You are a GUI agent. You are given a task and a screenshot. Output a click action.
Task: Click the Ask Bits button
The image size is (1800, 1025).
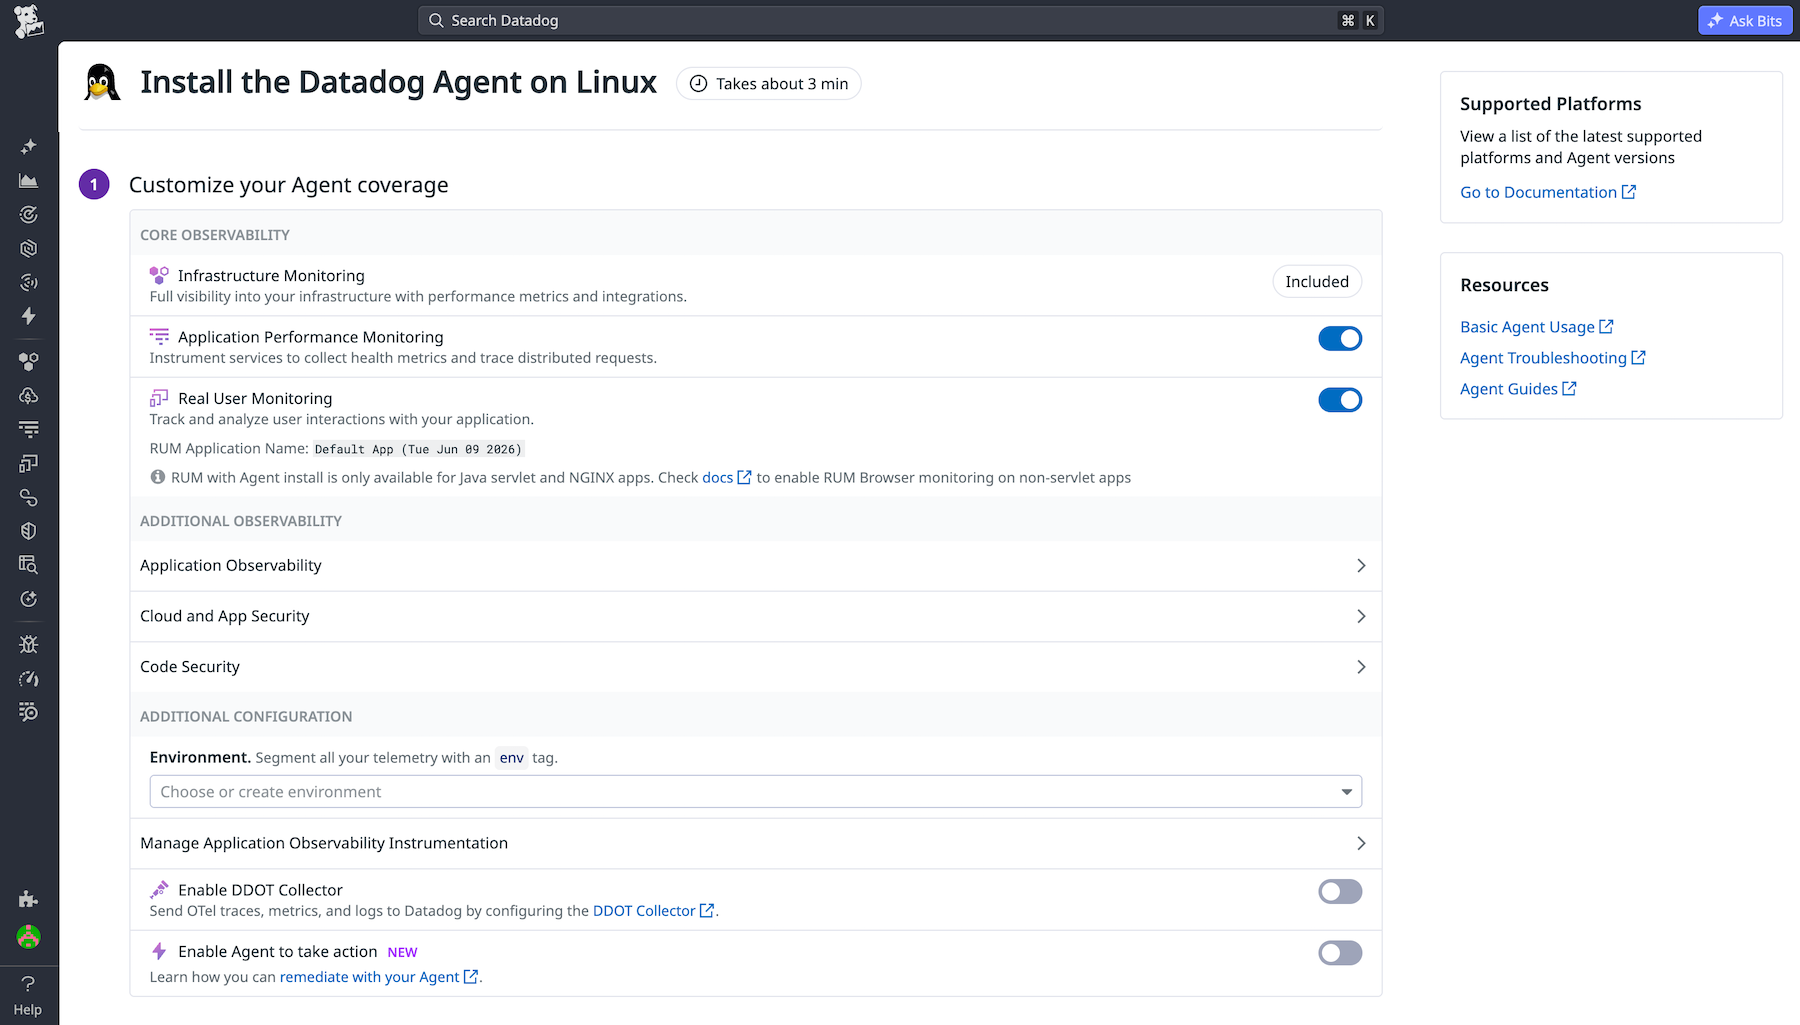point(1745,20)
